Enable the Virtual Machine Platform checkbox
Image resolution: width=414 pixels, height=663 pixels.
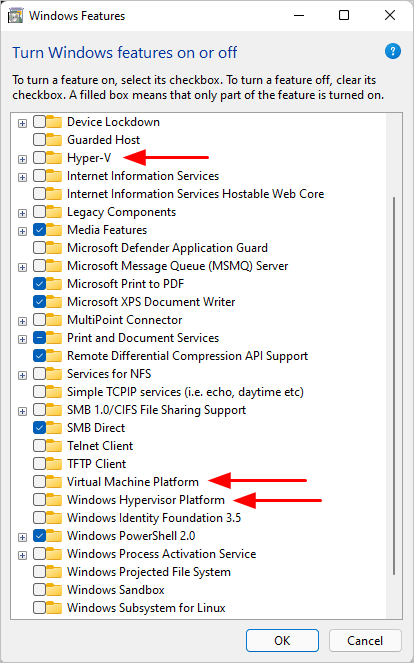(x=39, y=482)
